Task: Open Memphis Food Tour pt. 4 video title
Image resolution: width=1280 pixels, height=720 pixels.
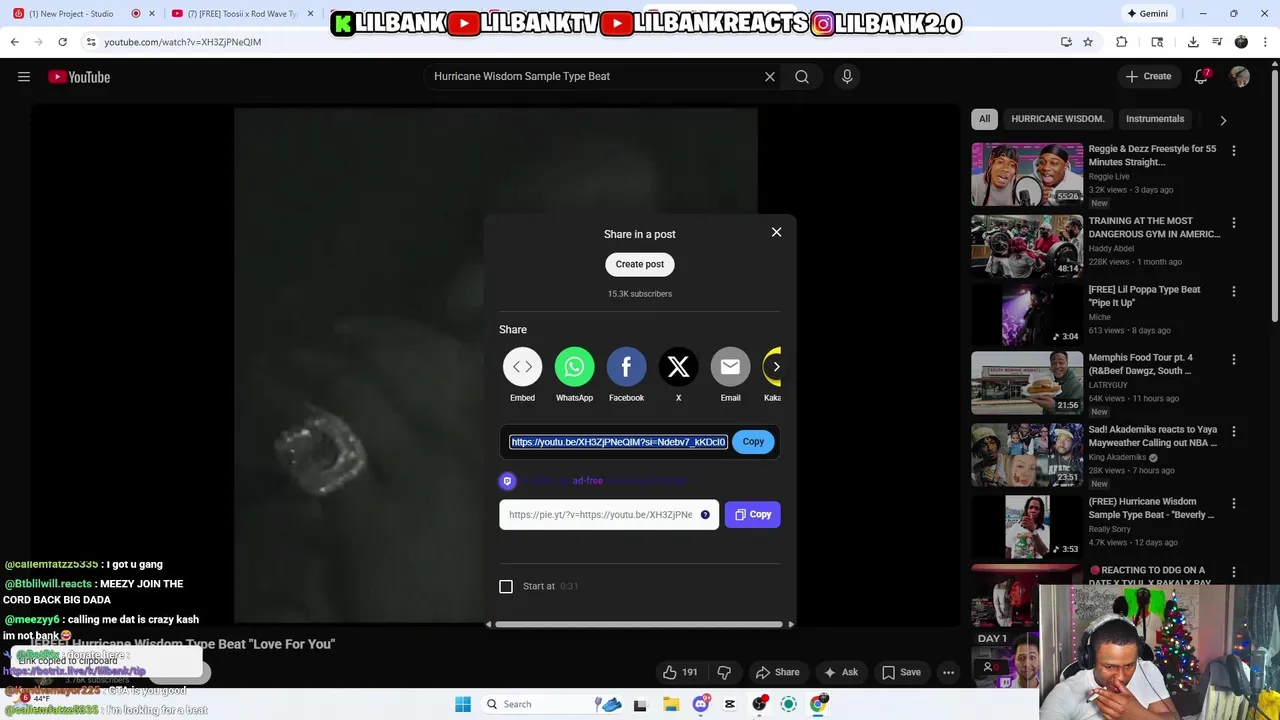Action: pyautogui.click(x=1141, y=364)
